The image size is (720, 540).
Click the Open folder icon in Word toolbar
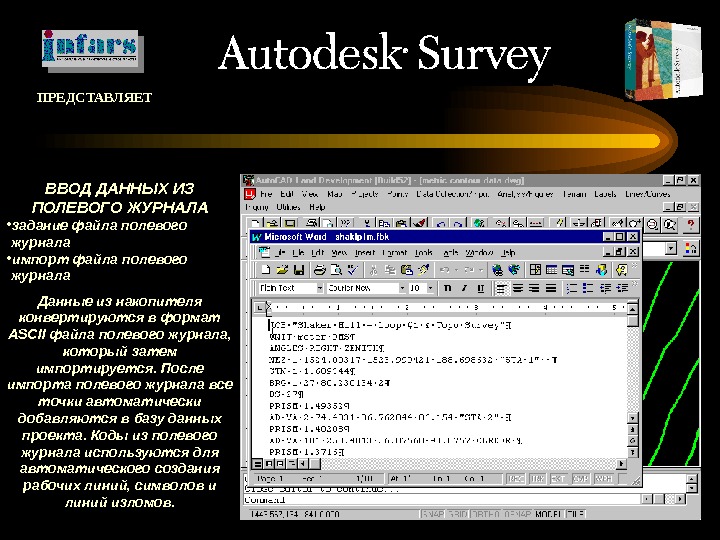pyautogui.click(x=282, y=270)
